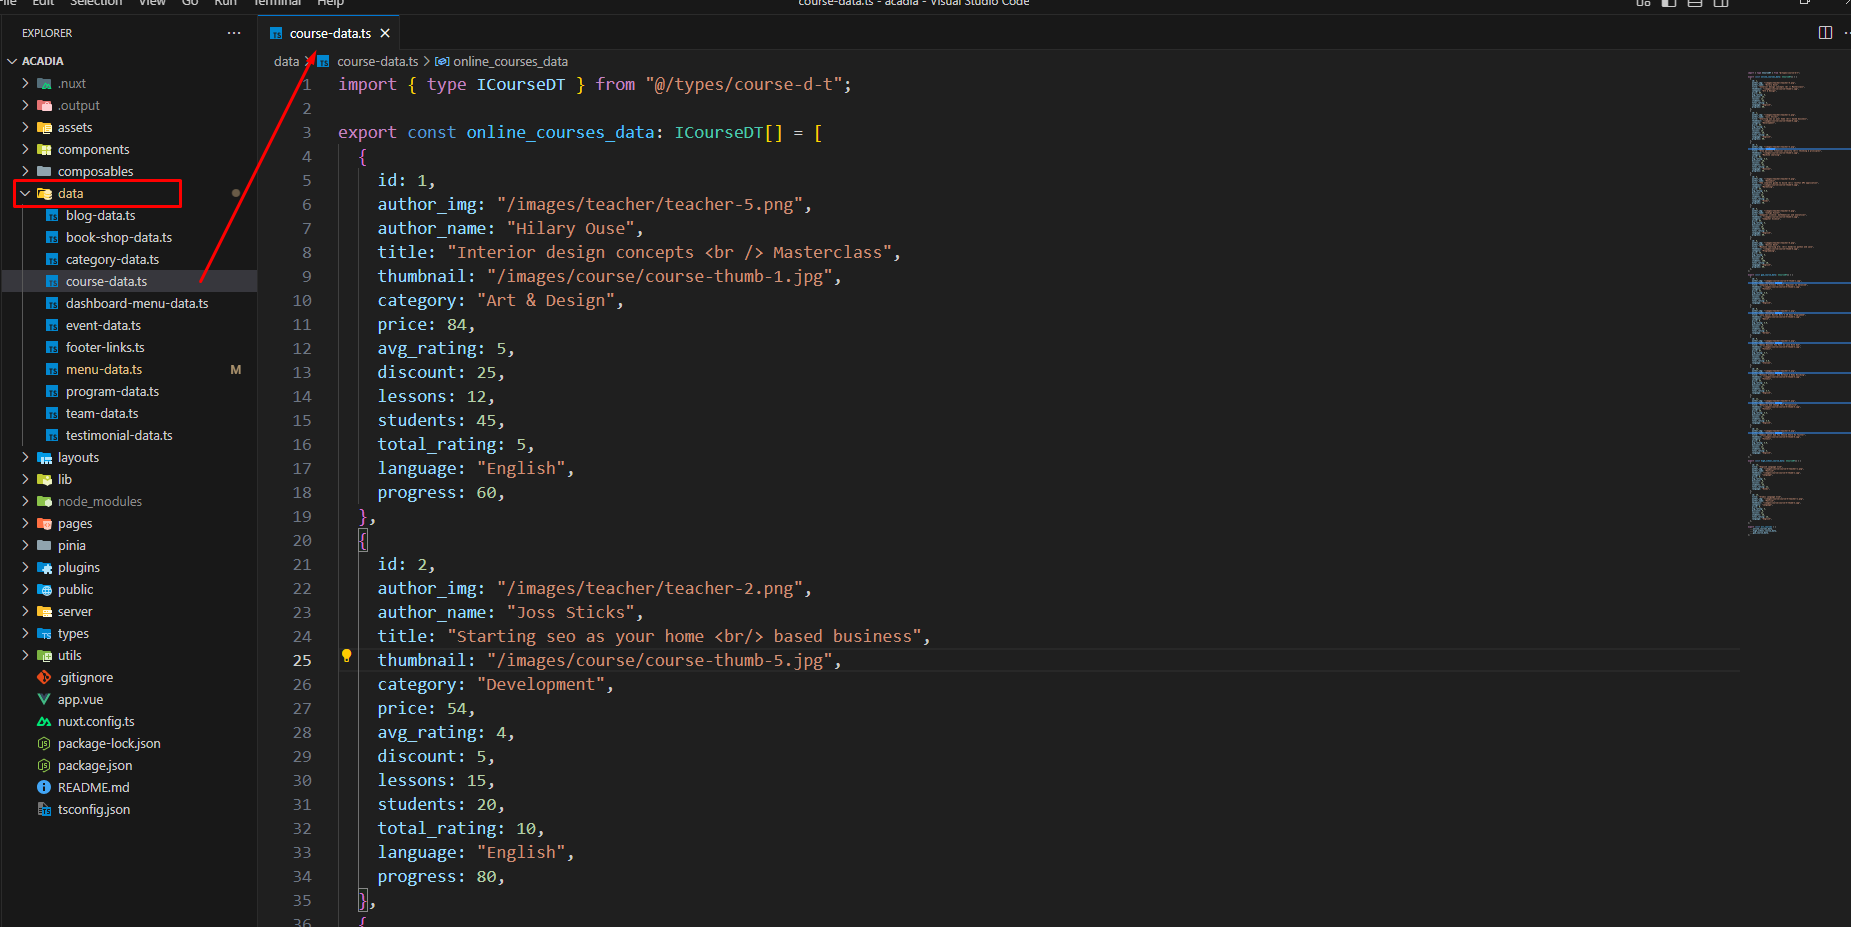Click the public folder globe icon
Viewport: 1851px width, 927px height.
[44, 590]
